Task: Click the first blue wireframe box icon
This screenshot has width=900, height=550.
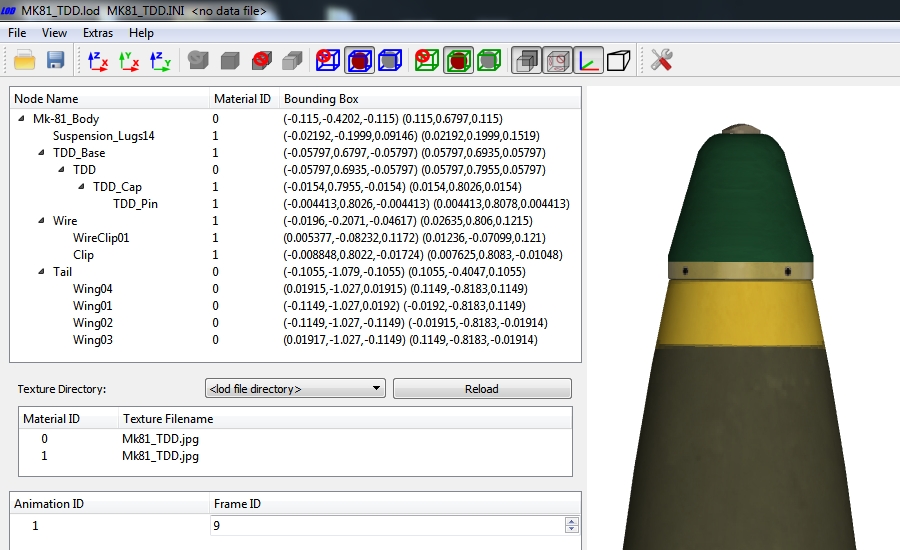Action: (328, 60)
